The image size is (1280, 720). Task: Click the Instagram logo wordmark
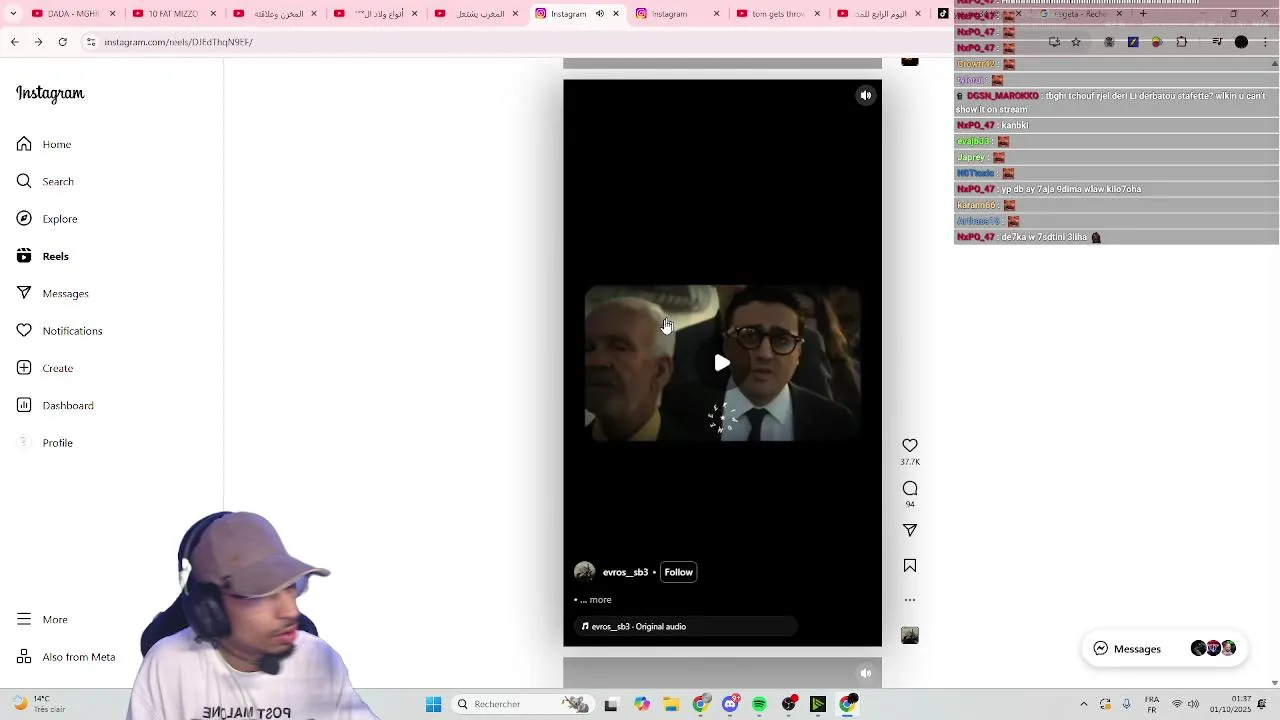[50, 93]
